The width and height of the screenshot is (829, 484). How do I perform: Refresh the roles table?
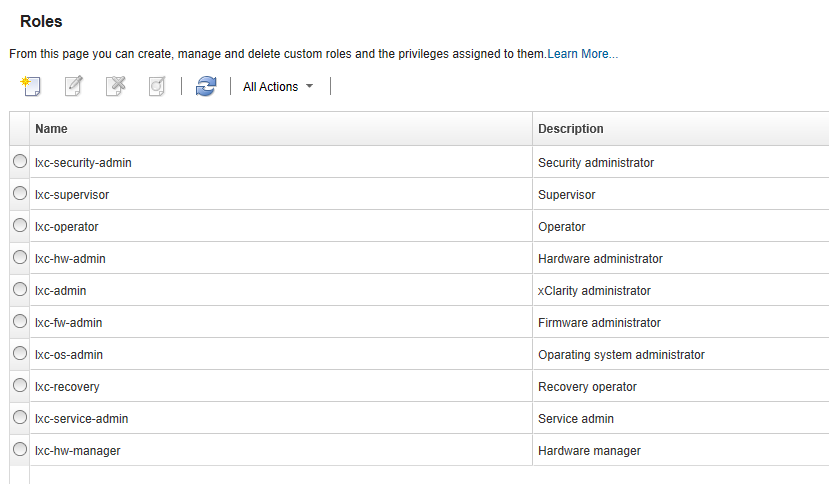pos(206,87)
